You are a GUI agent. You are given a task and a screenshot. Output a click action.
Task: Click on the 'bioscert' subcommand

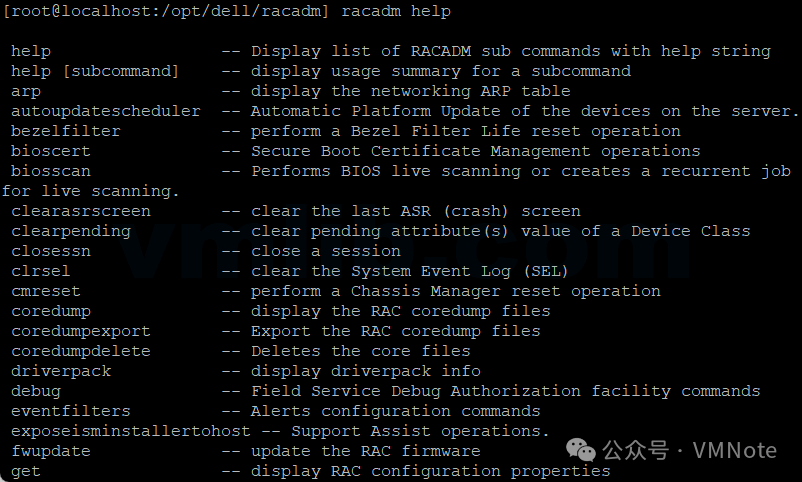tap(50, 151)
